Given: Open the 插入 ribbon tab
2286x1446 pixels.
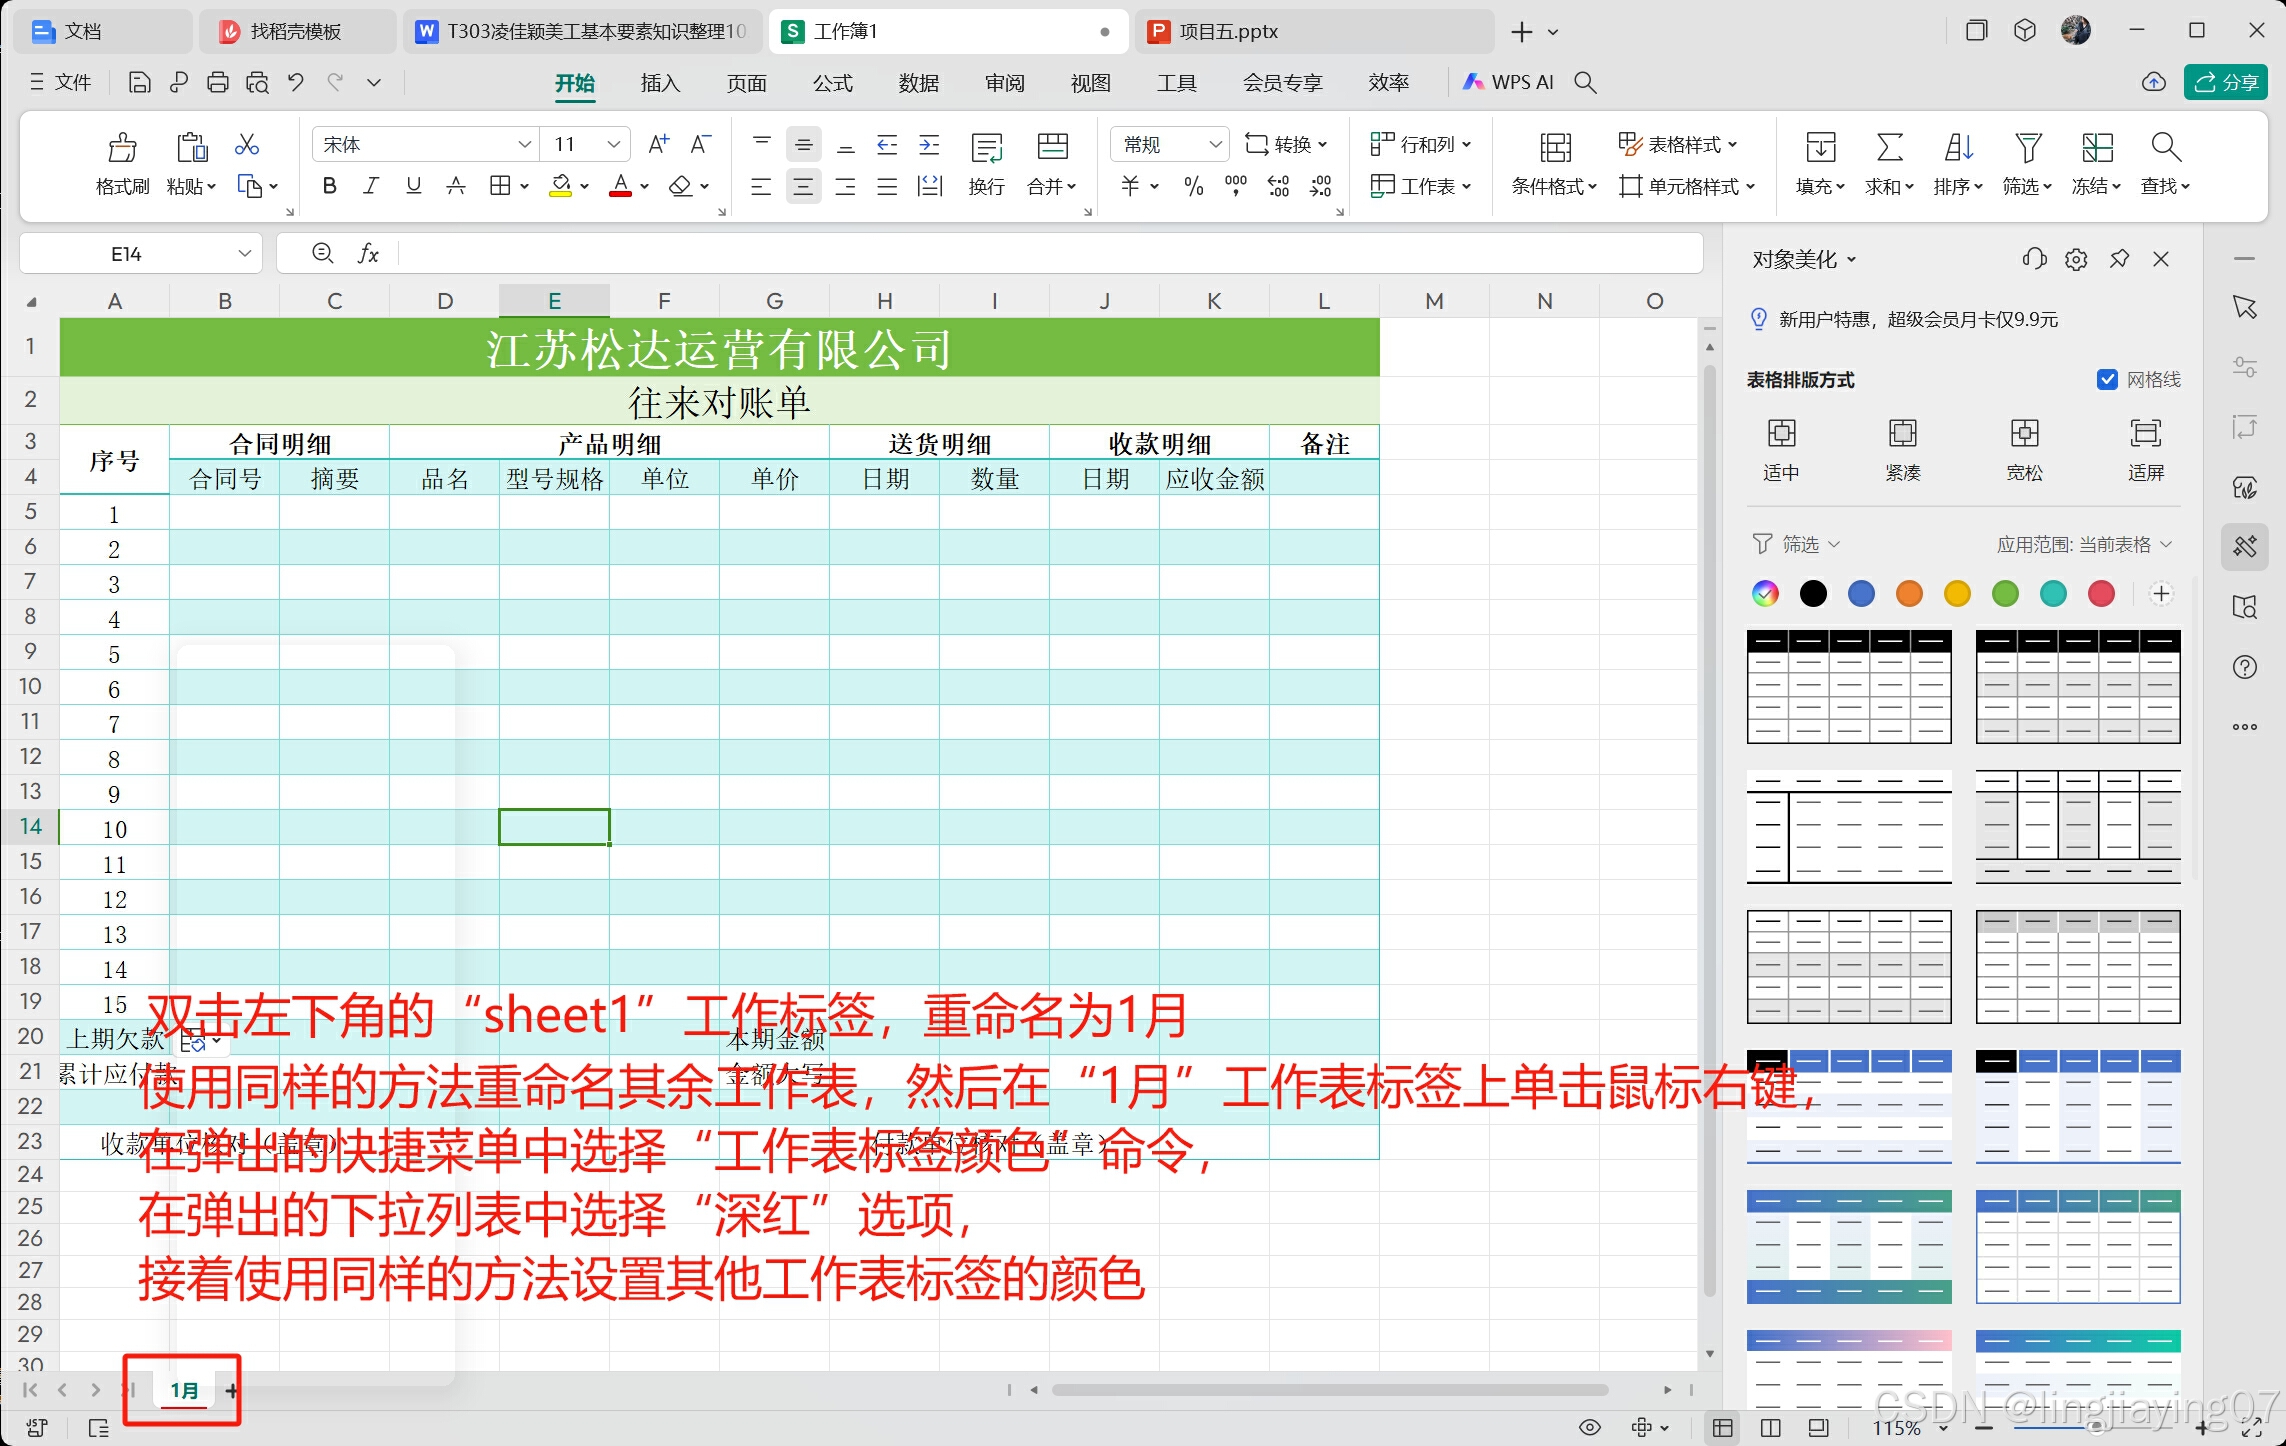Looking at the screenshot, I should (x=660, y=83).
